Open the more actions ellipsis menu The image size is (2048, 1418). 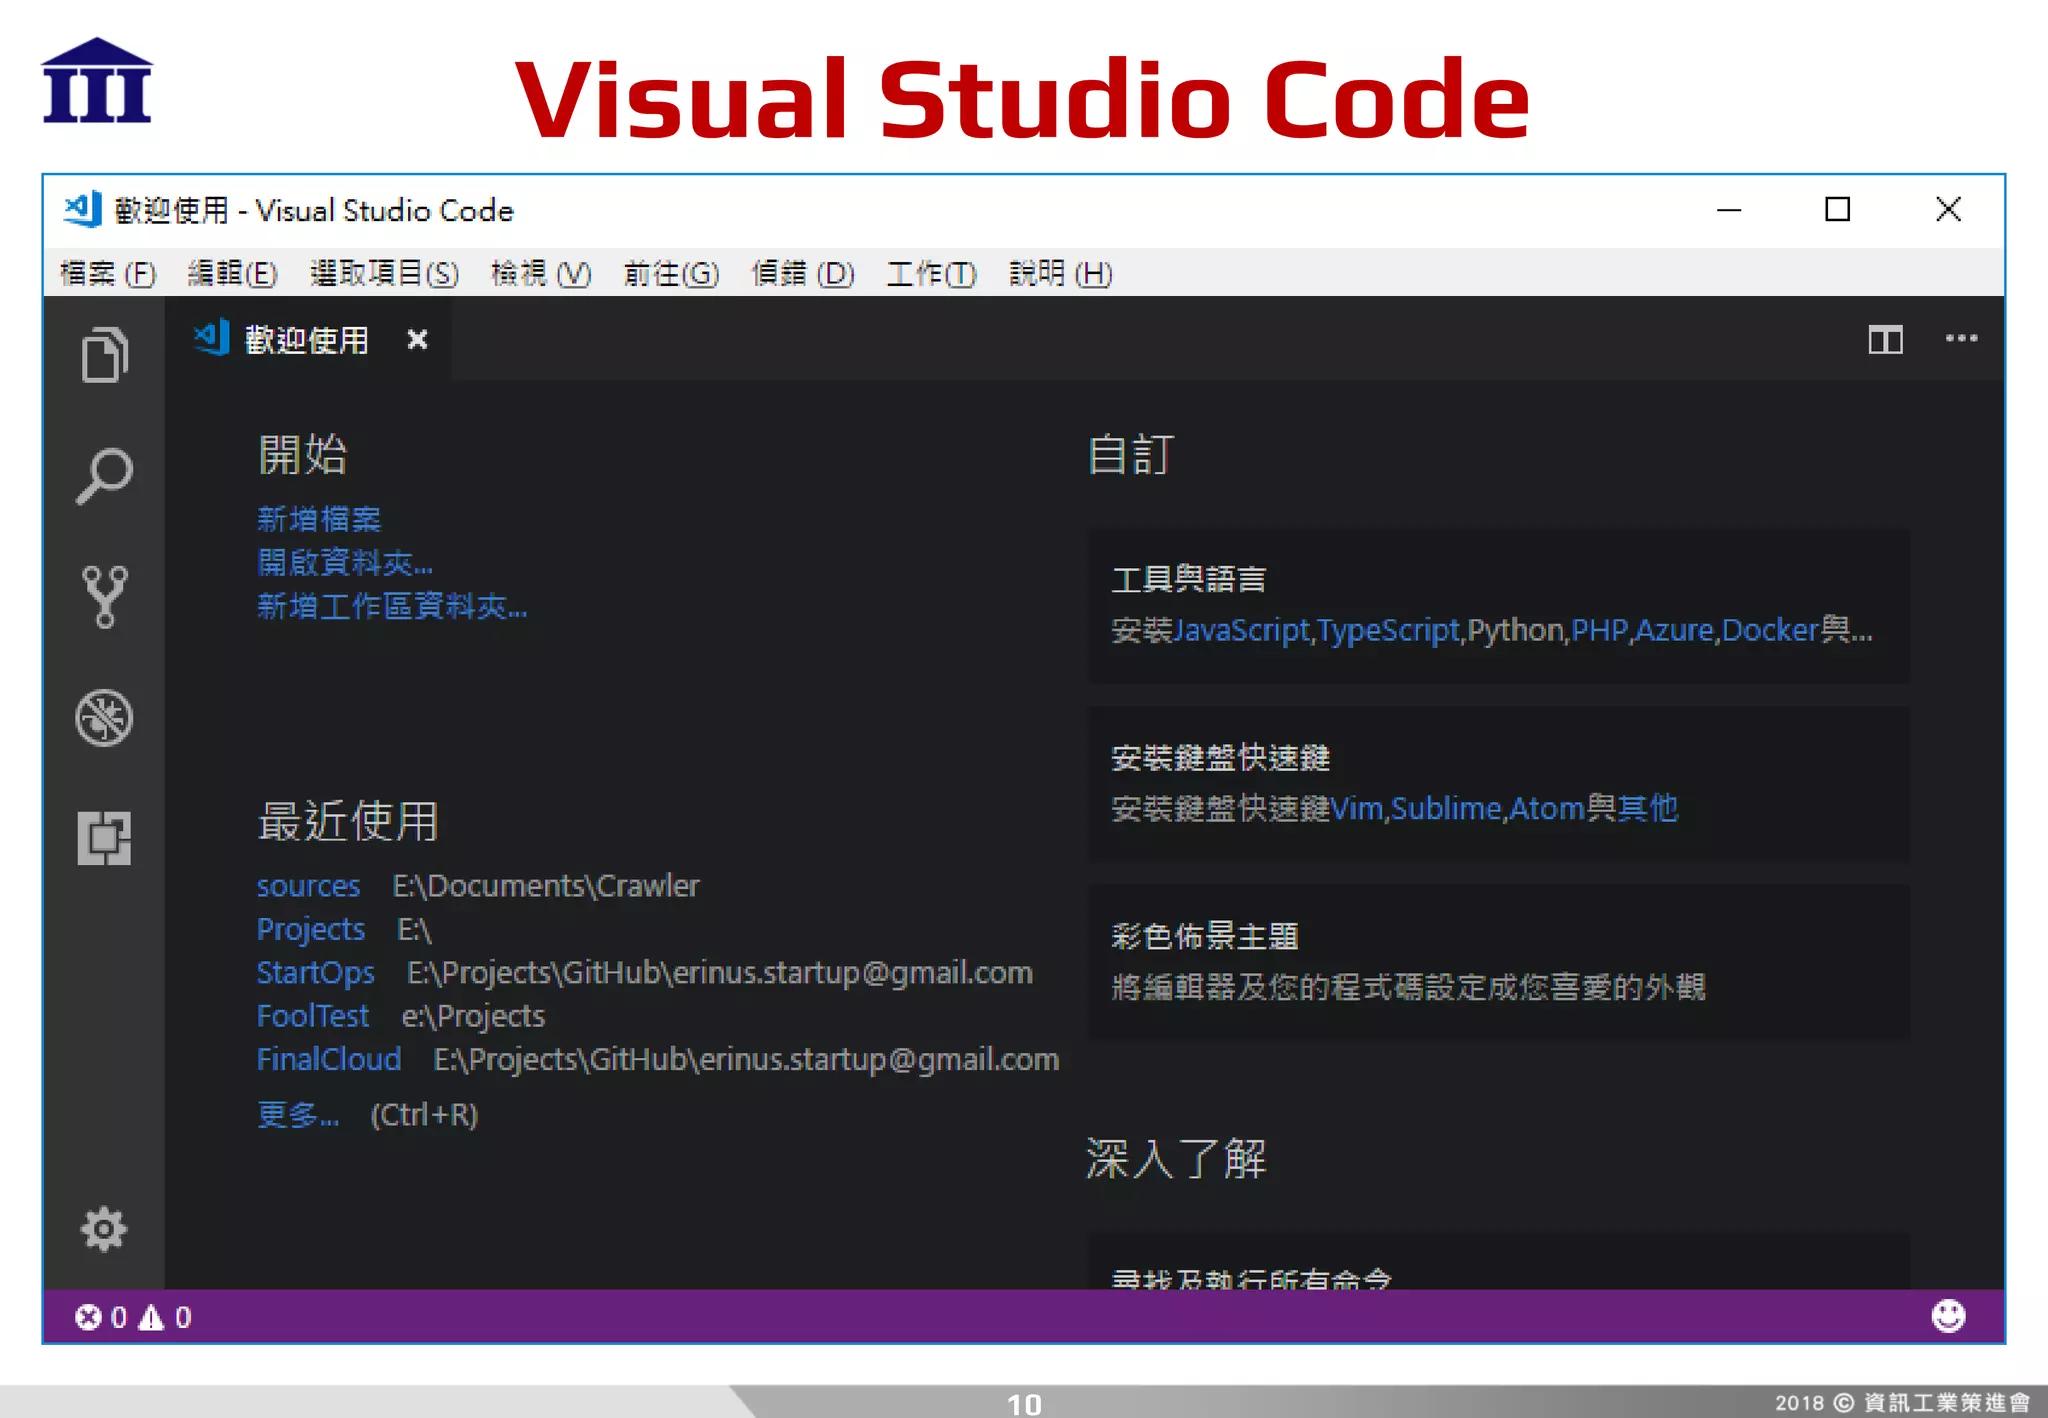[1961, 339]
